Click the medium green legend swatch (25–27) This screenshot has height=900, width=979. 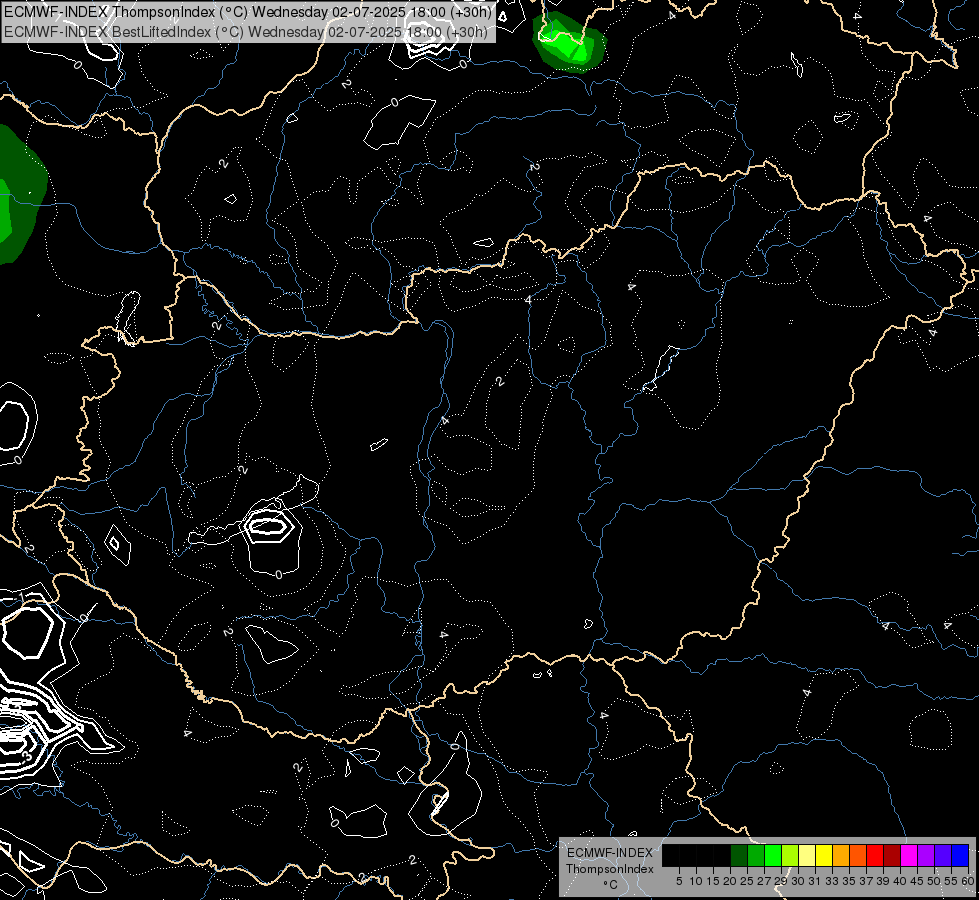756,855
